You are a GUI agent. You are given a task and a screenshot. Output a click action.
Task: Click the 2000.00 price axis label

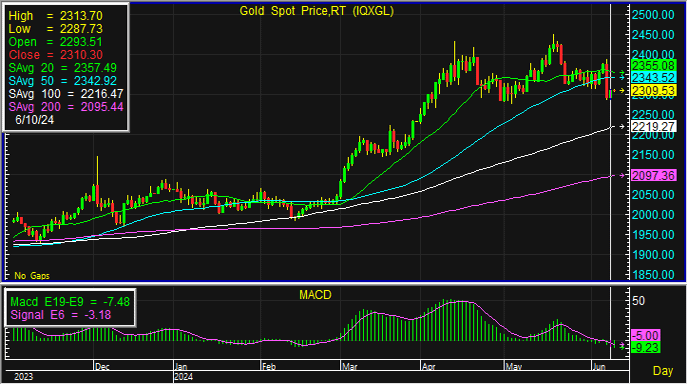click(653, 215)
